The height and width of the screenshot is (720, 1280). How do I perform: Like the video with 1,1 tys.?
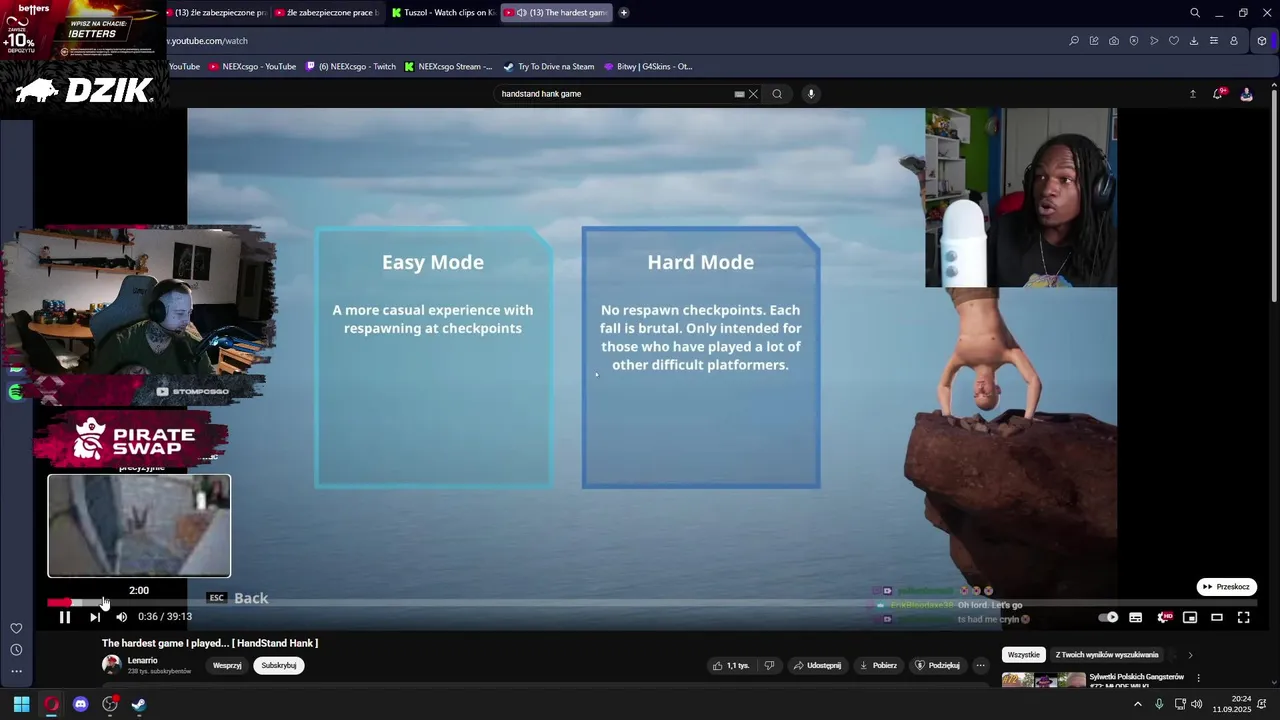click(x=731, y=665)
